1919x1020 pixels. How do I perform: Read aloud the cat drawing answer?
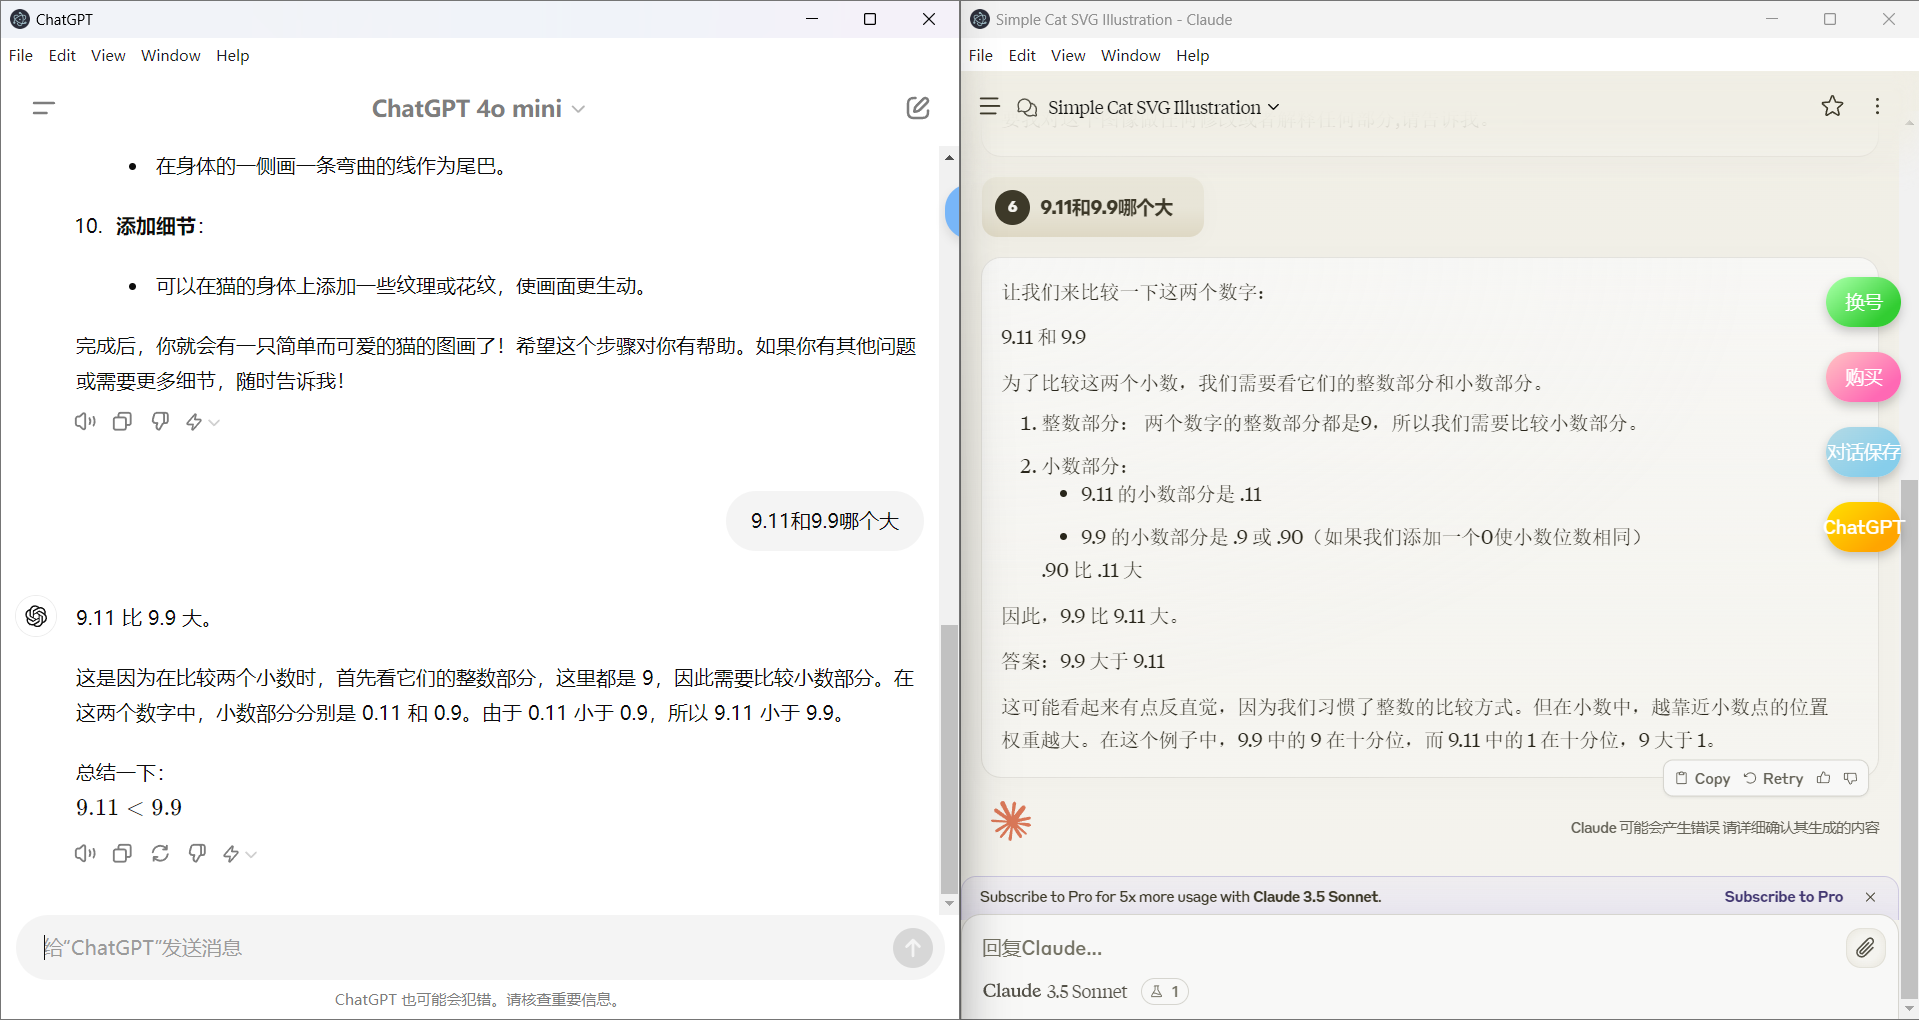click(85, 422)
